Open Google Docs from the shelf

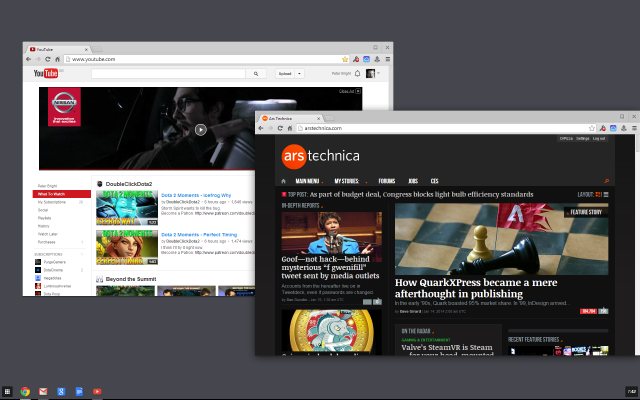tap(79, 391)
